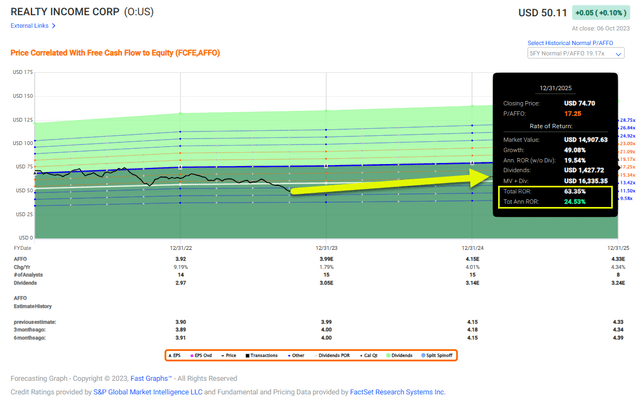
Task: Toggle the EPS Ovd legend item
Action: pos(201,355)
